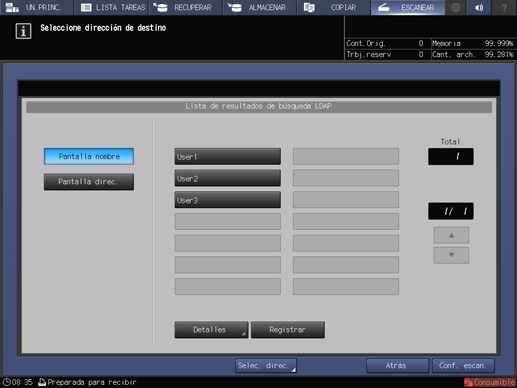The height and width of the screenshot is (388, 517).
Task: Click the speaker sound icon
Action: click(x=479, y=7)
